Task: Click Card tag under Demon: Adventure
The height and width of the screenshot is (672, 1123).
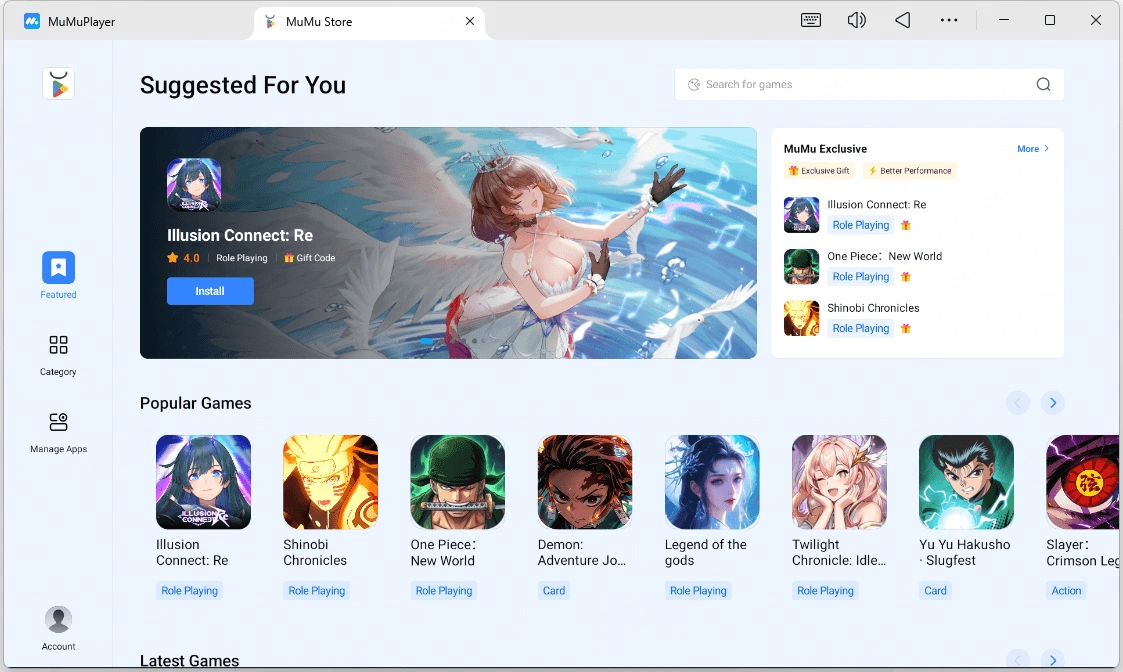Action: 554,590
